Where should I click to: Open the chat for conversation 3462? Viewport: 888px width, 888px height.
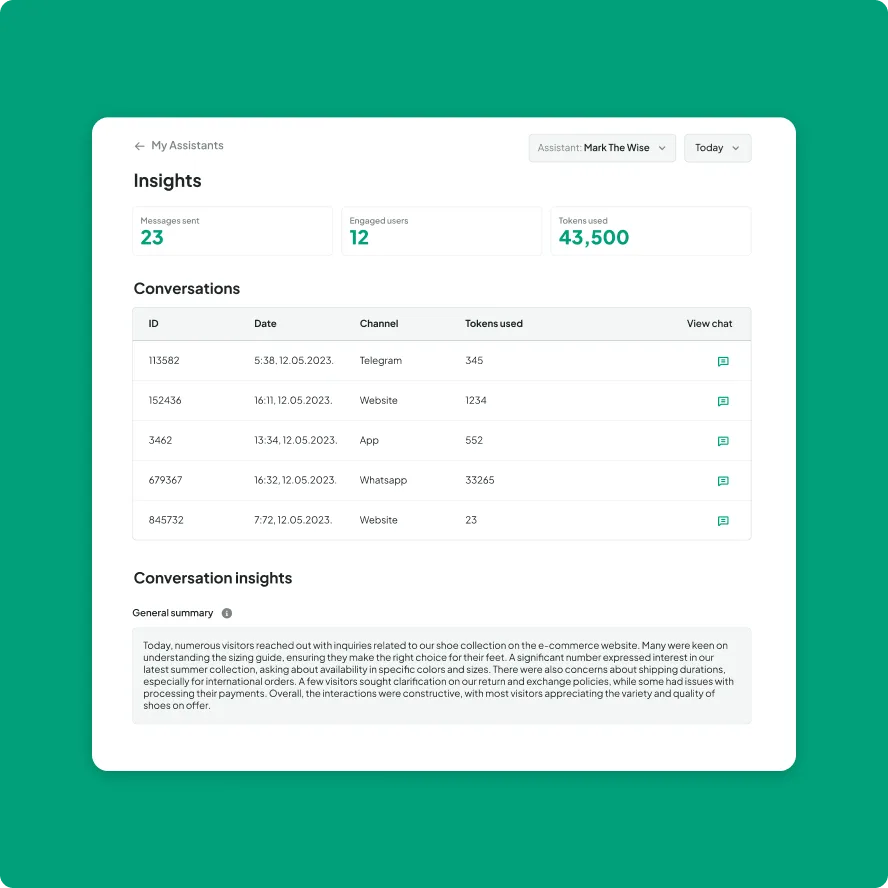[723, 441]
